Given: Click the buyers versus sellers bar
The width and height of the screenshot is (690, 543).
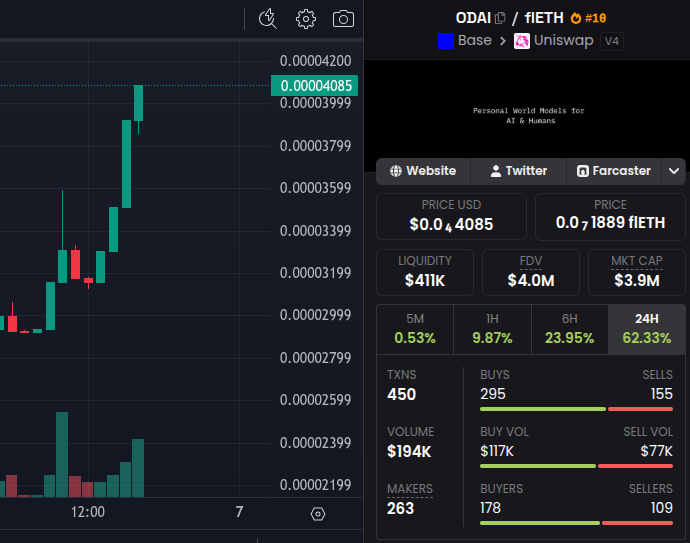Looking at the screenshot, I should click(x=576, y=523).
